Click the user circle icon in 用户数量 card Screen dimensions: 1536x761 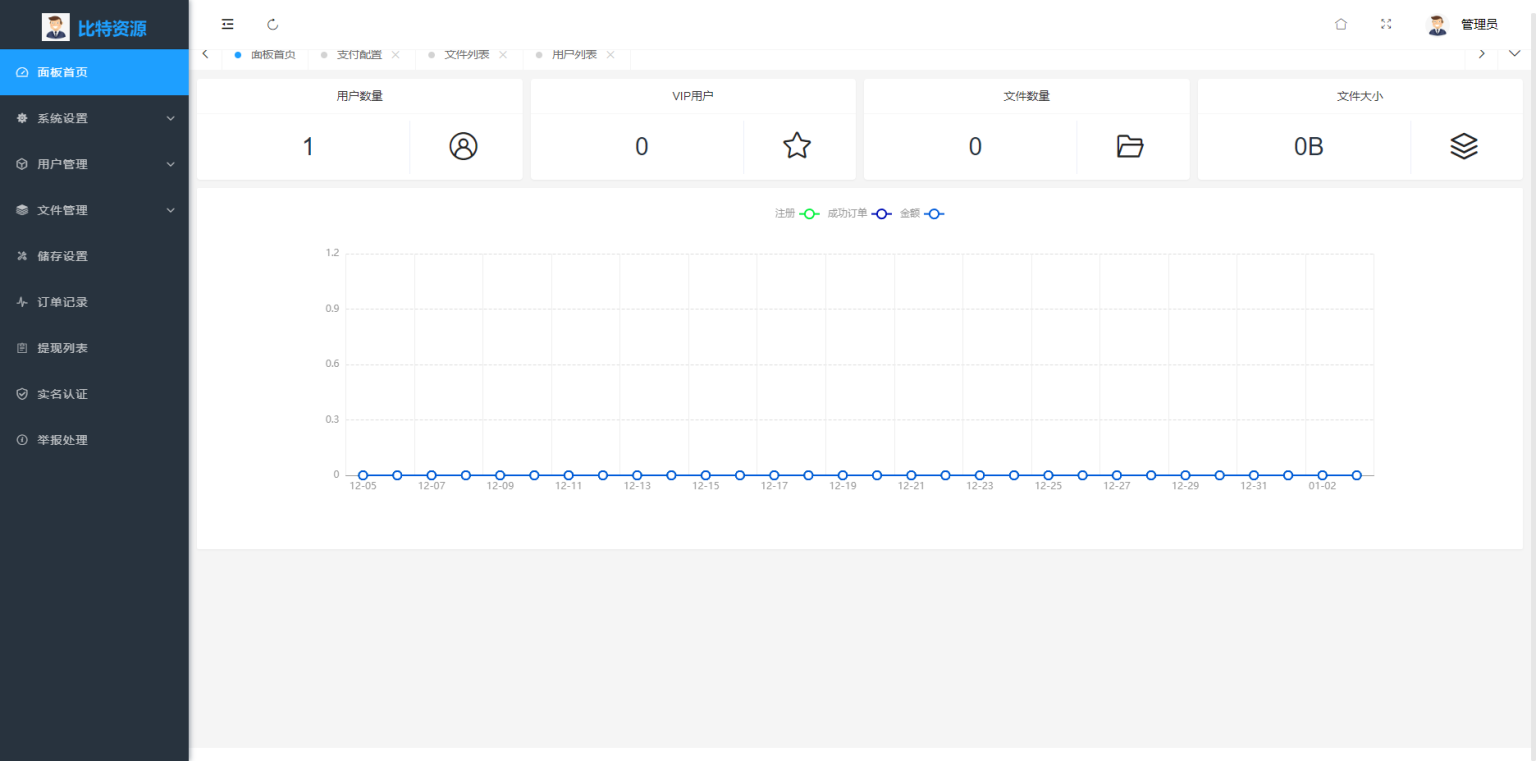coord(463,146)
